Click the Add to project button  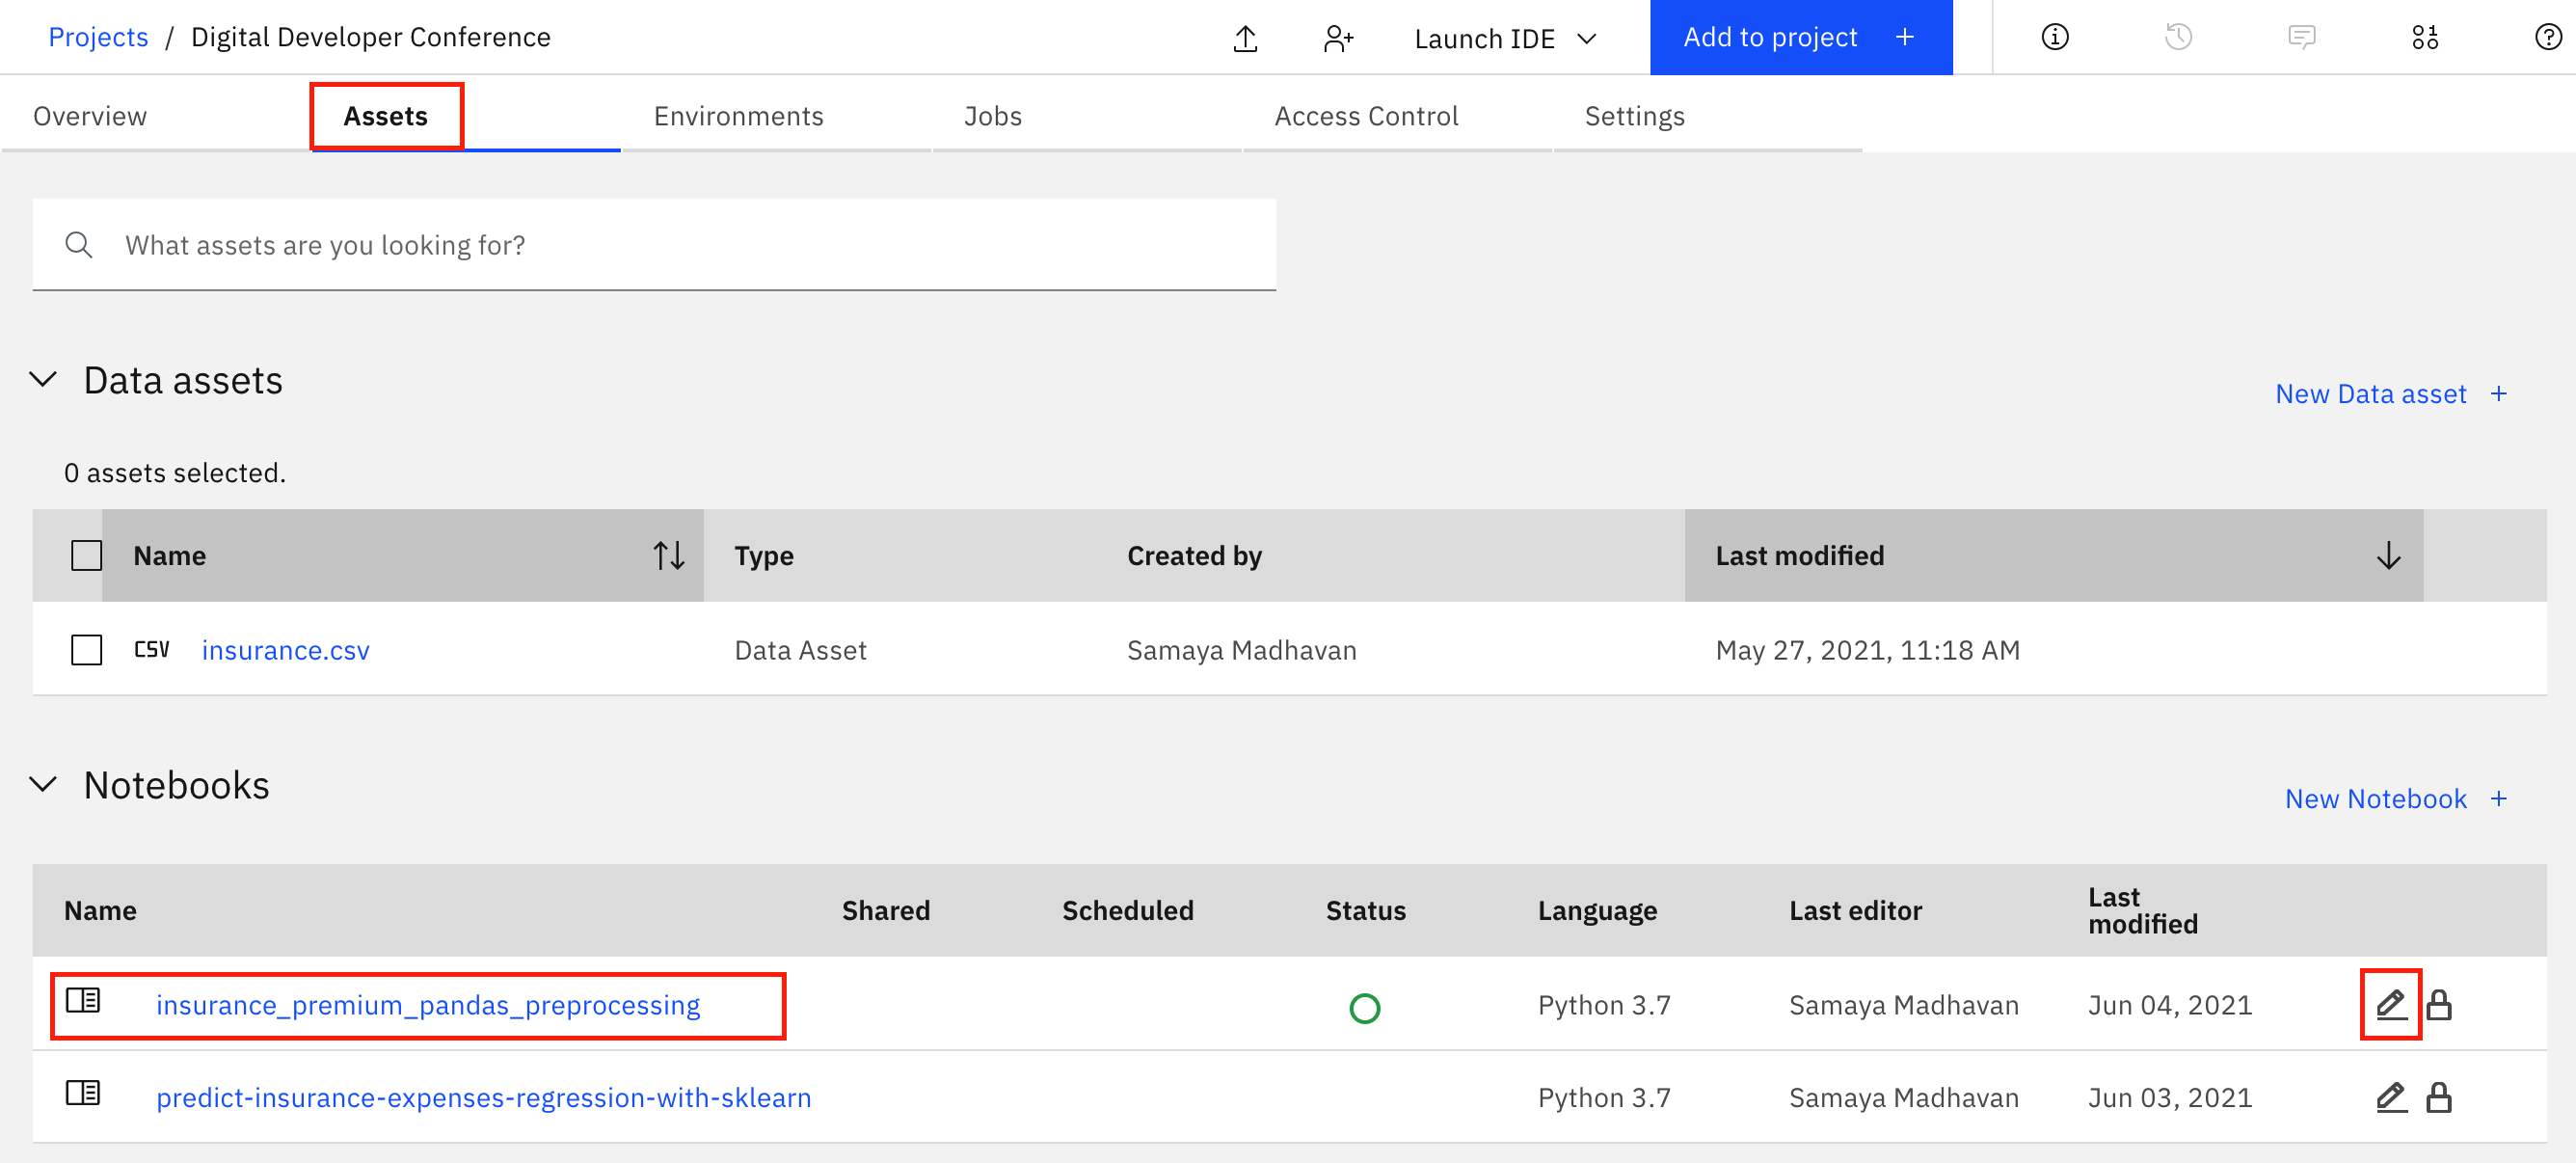(1800, 37)
